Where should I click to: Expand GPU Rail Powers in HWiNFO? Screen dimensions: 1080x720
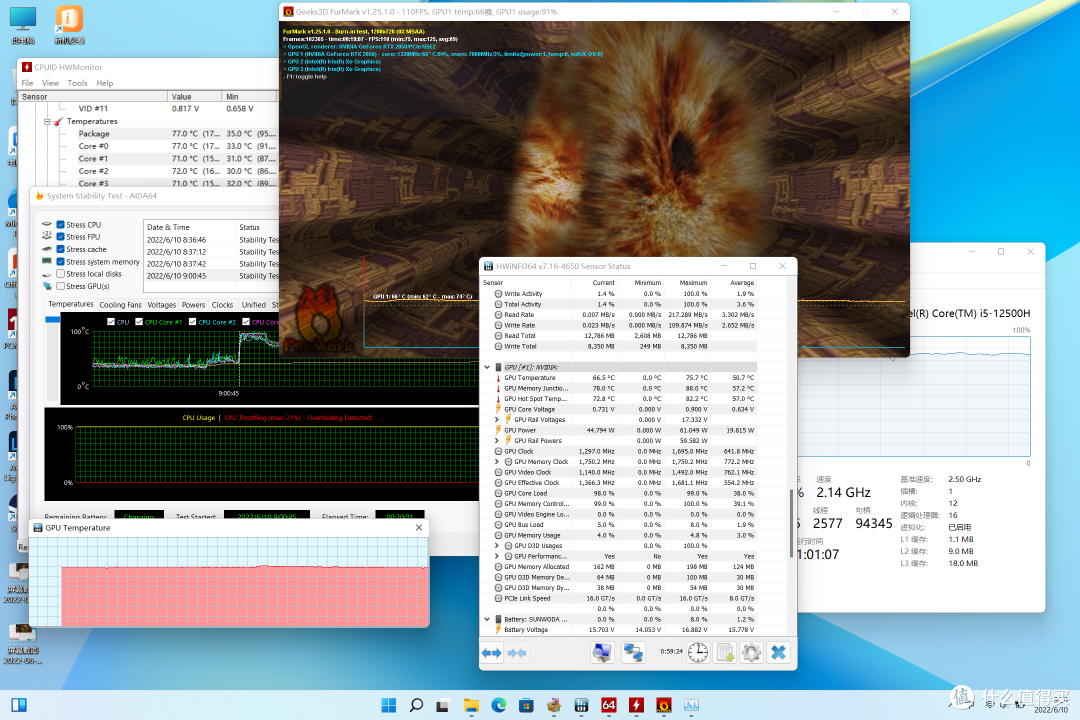tap(497, 441)
